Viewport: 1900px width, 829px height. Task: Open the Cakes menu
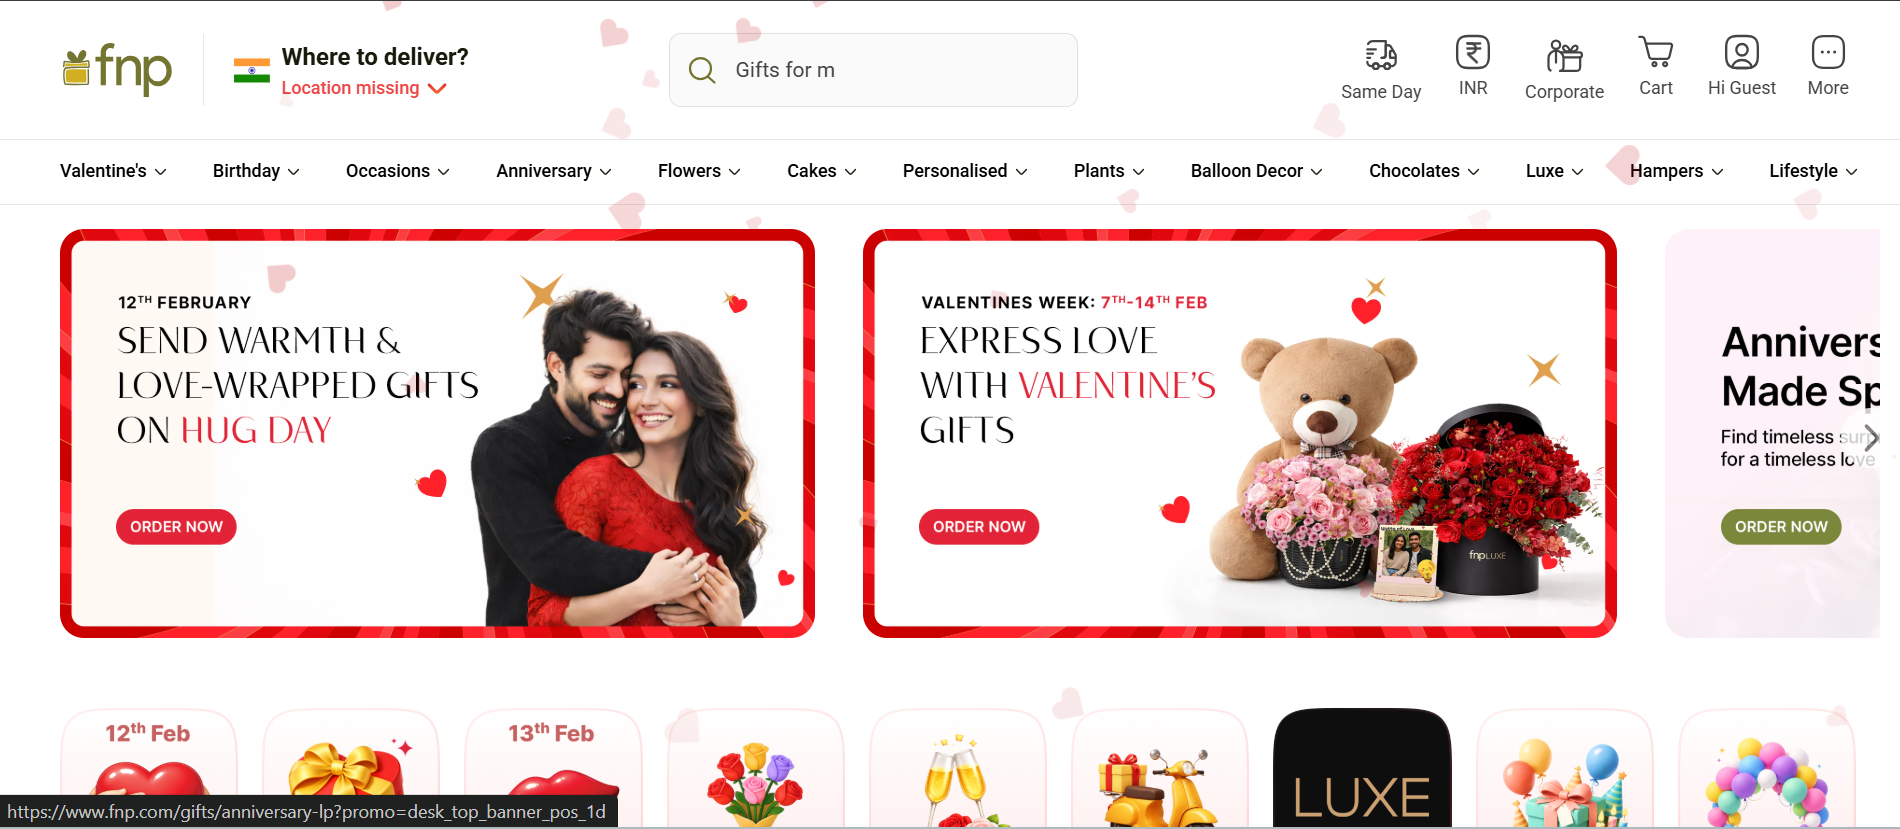coord(822,171)
